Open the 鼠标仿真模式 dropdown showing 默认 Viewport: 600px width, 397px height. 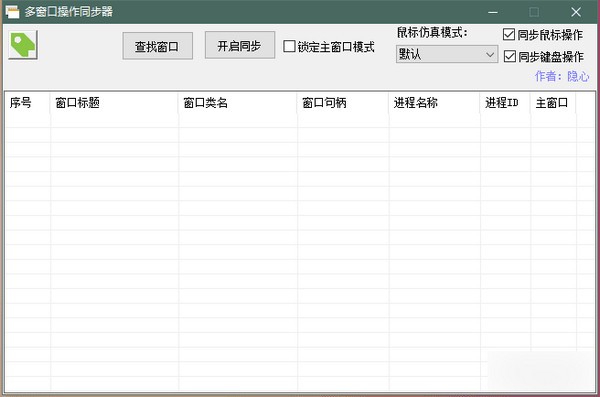point(447,54)
